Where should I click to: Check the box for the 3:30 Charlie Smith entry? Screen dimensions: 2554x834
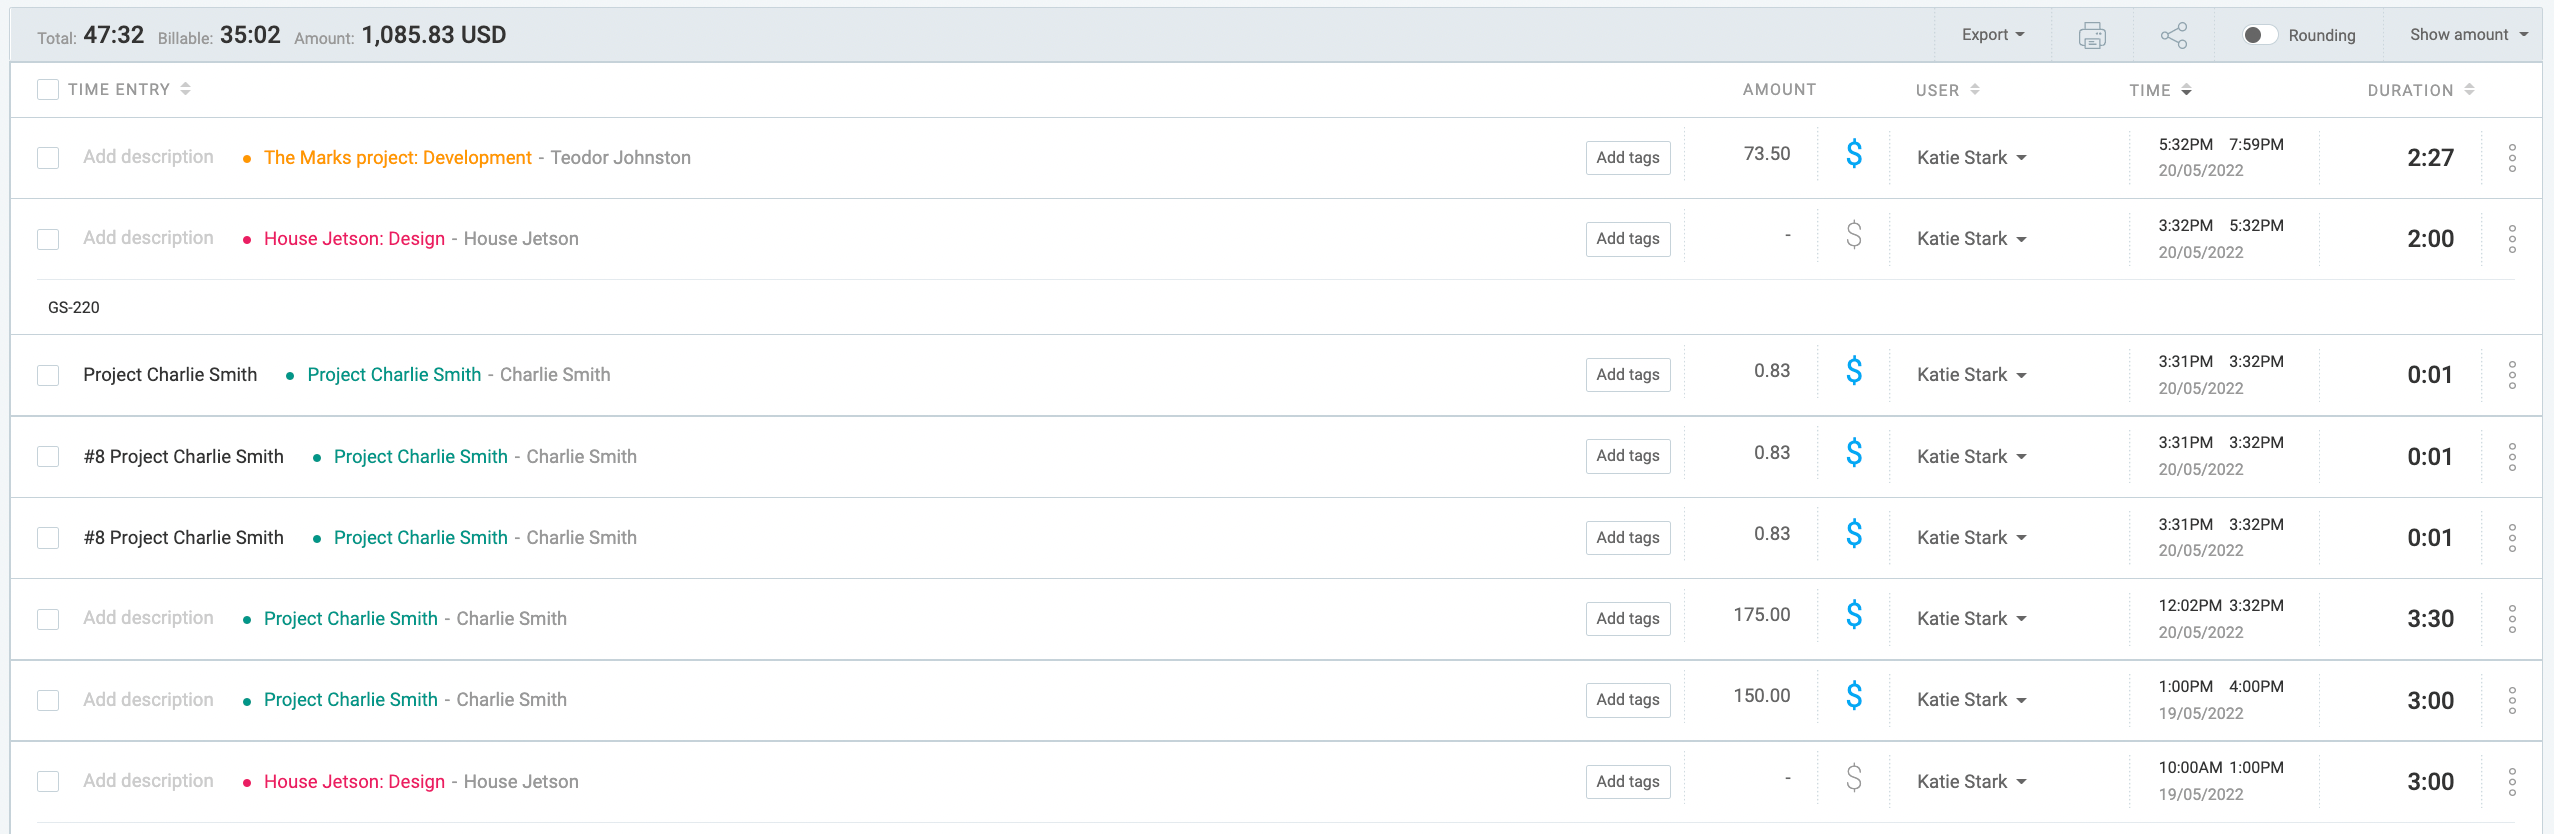48,619
